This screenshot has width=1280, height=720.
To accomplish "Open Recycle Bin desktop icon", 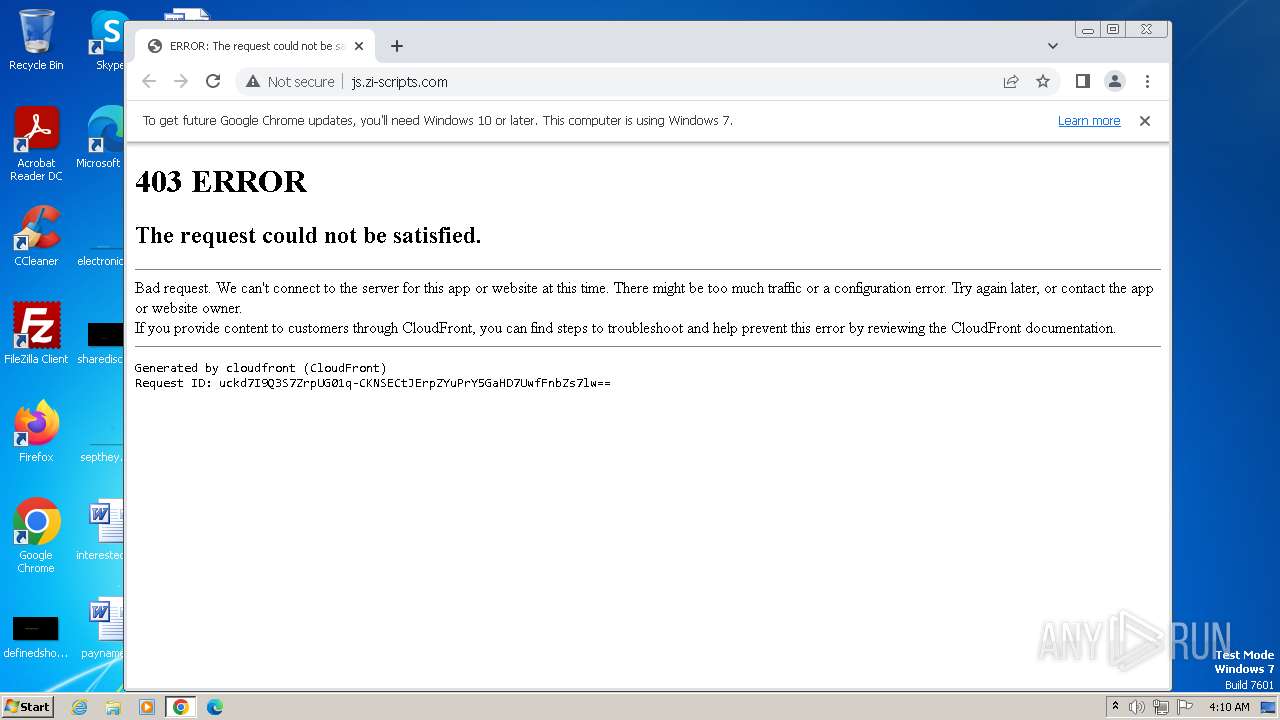I will [36, 40].
